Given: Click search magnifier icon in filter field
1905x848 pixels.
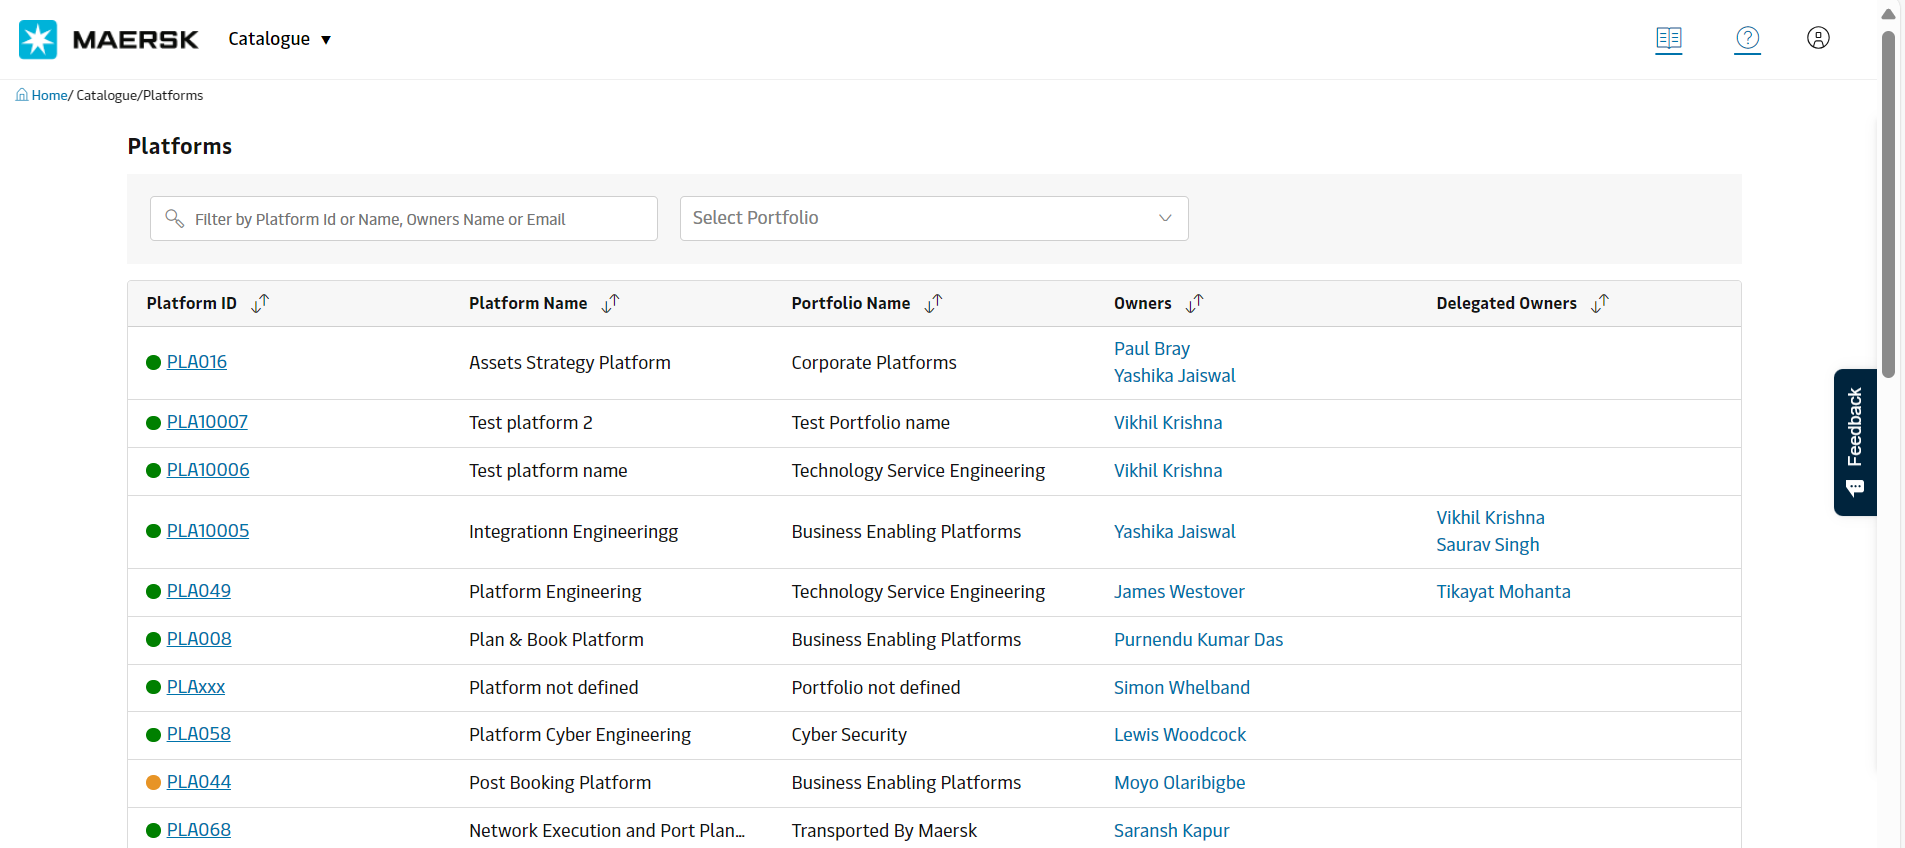Looking at the screenshot, I should click(x=174, y=218).
